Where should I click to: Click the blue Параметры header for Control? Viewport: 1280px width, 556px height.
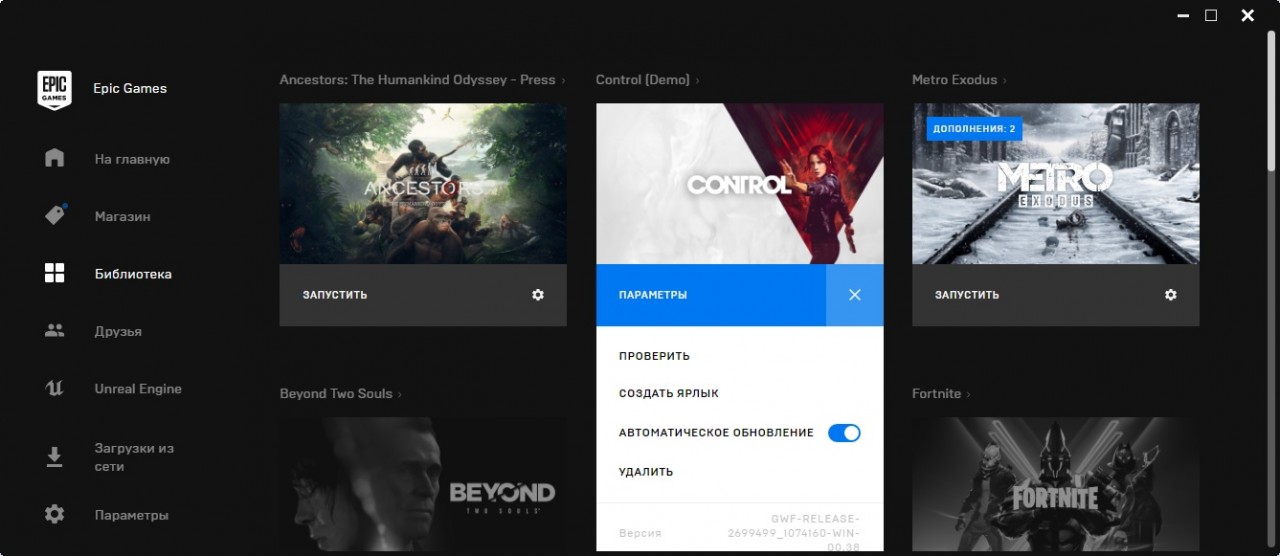711,295
